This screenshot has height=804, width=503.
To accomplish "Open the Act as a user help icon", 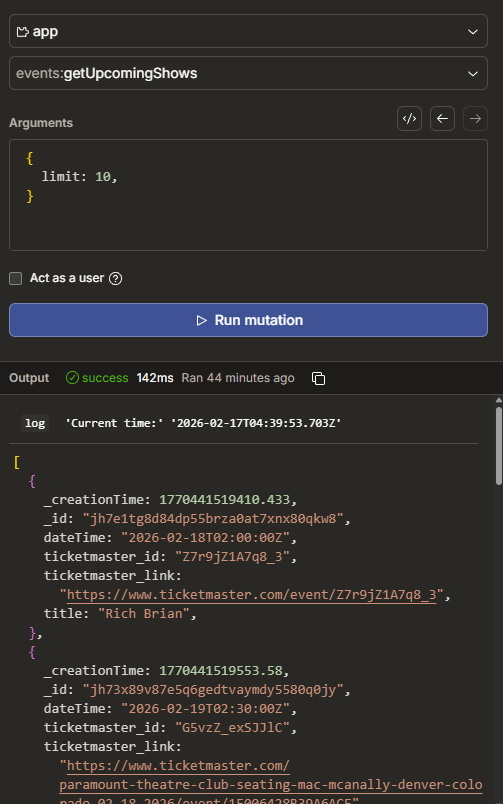I will 116,278.
